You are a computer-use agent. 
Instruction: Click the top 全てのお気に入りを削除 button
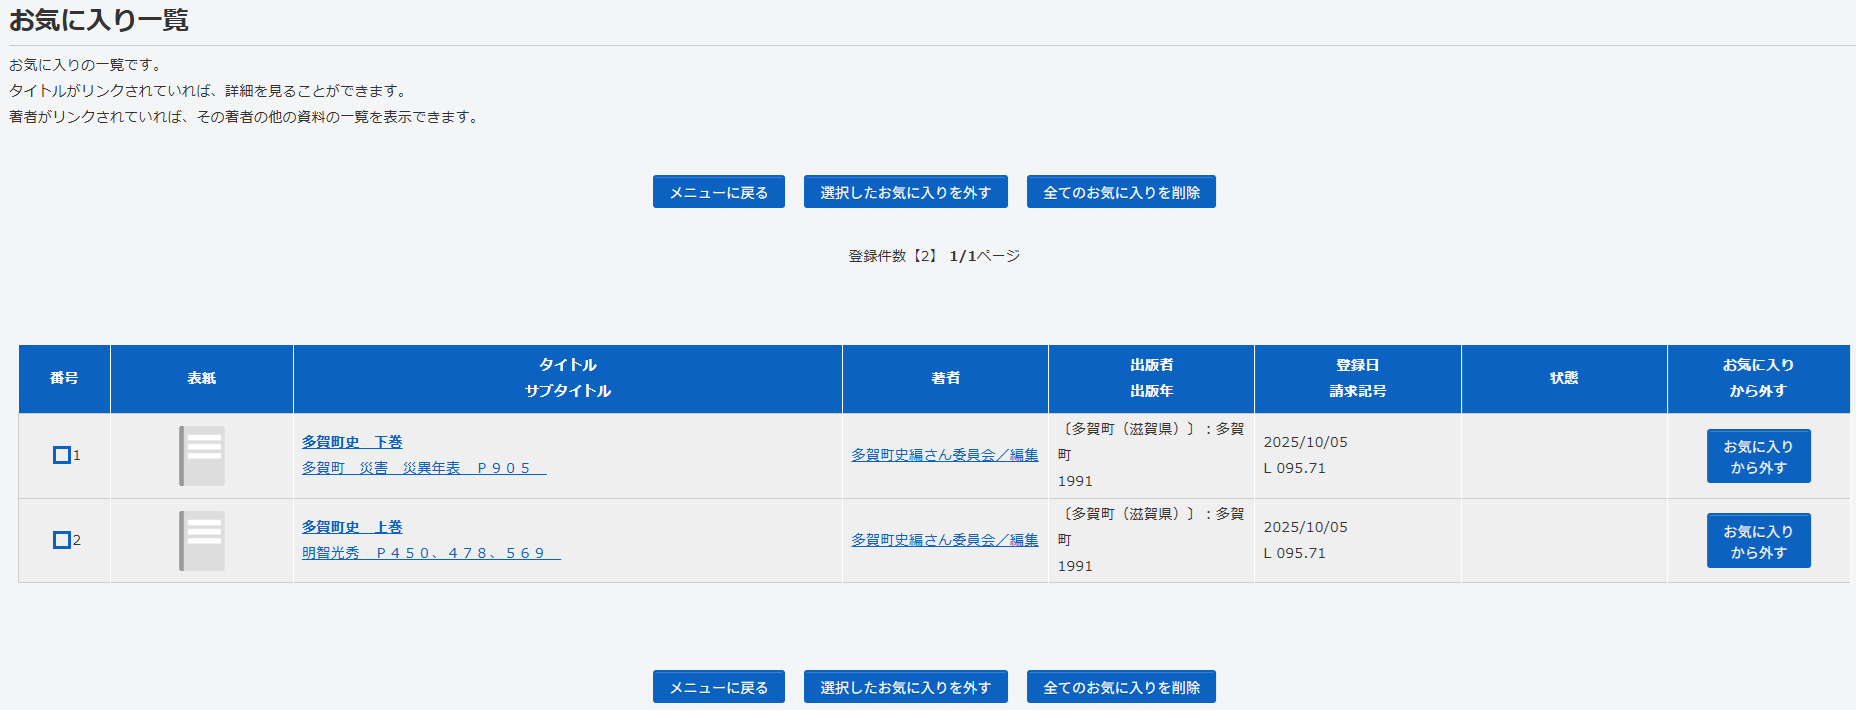[1121, 192]
